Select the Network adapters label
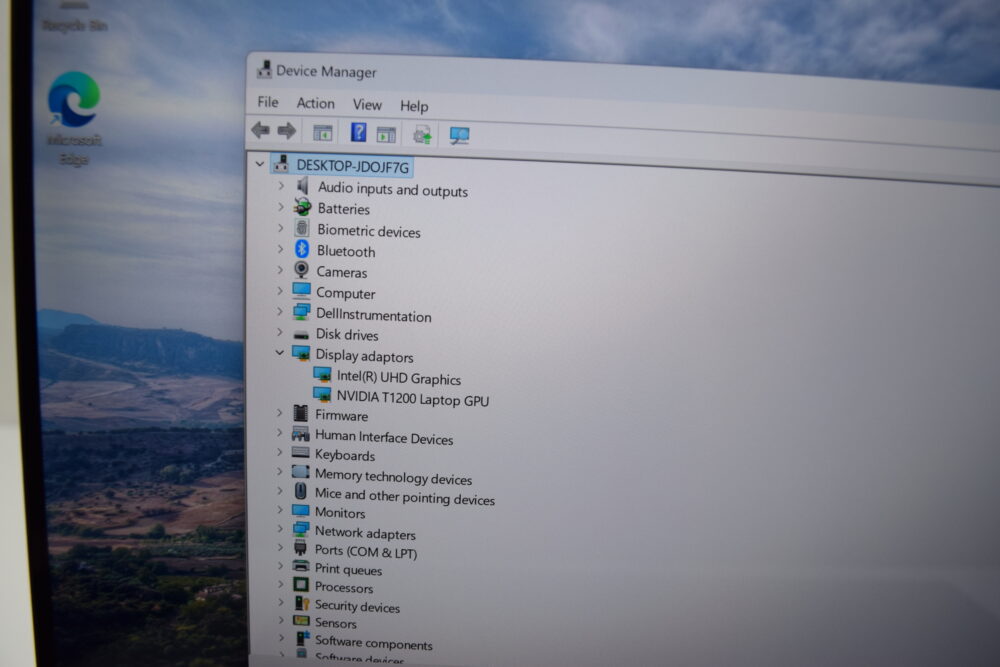This screenshot has width=1000, height=667. tap(365, 532)
